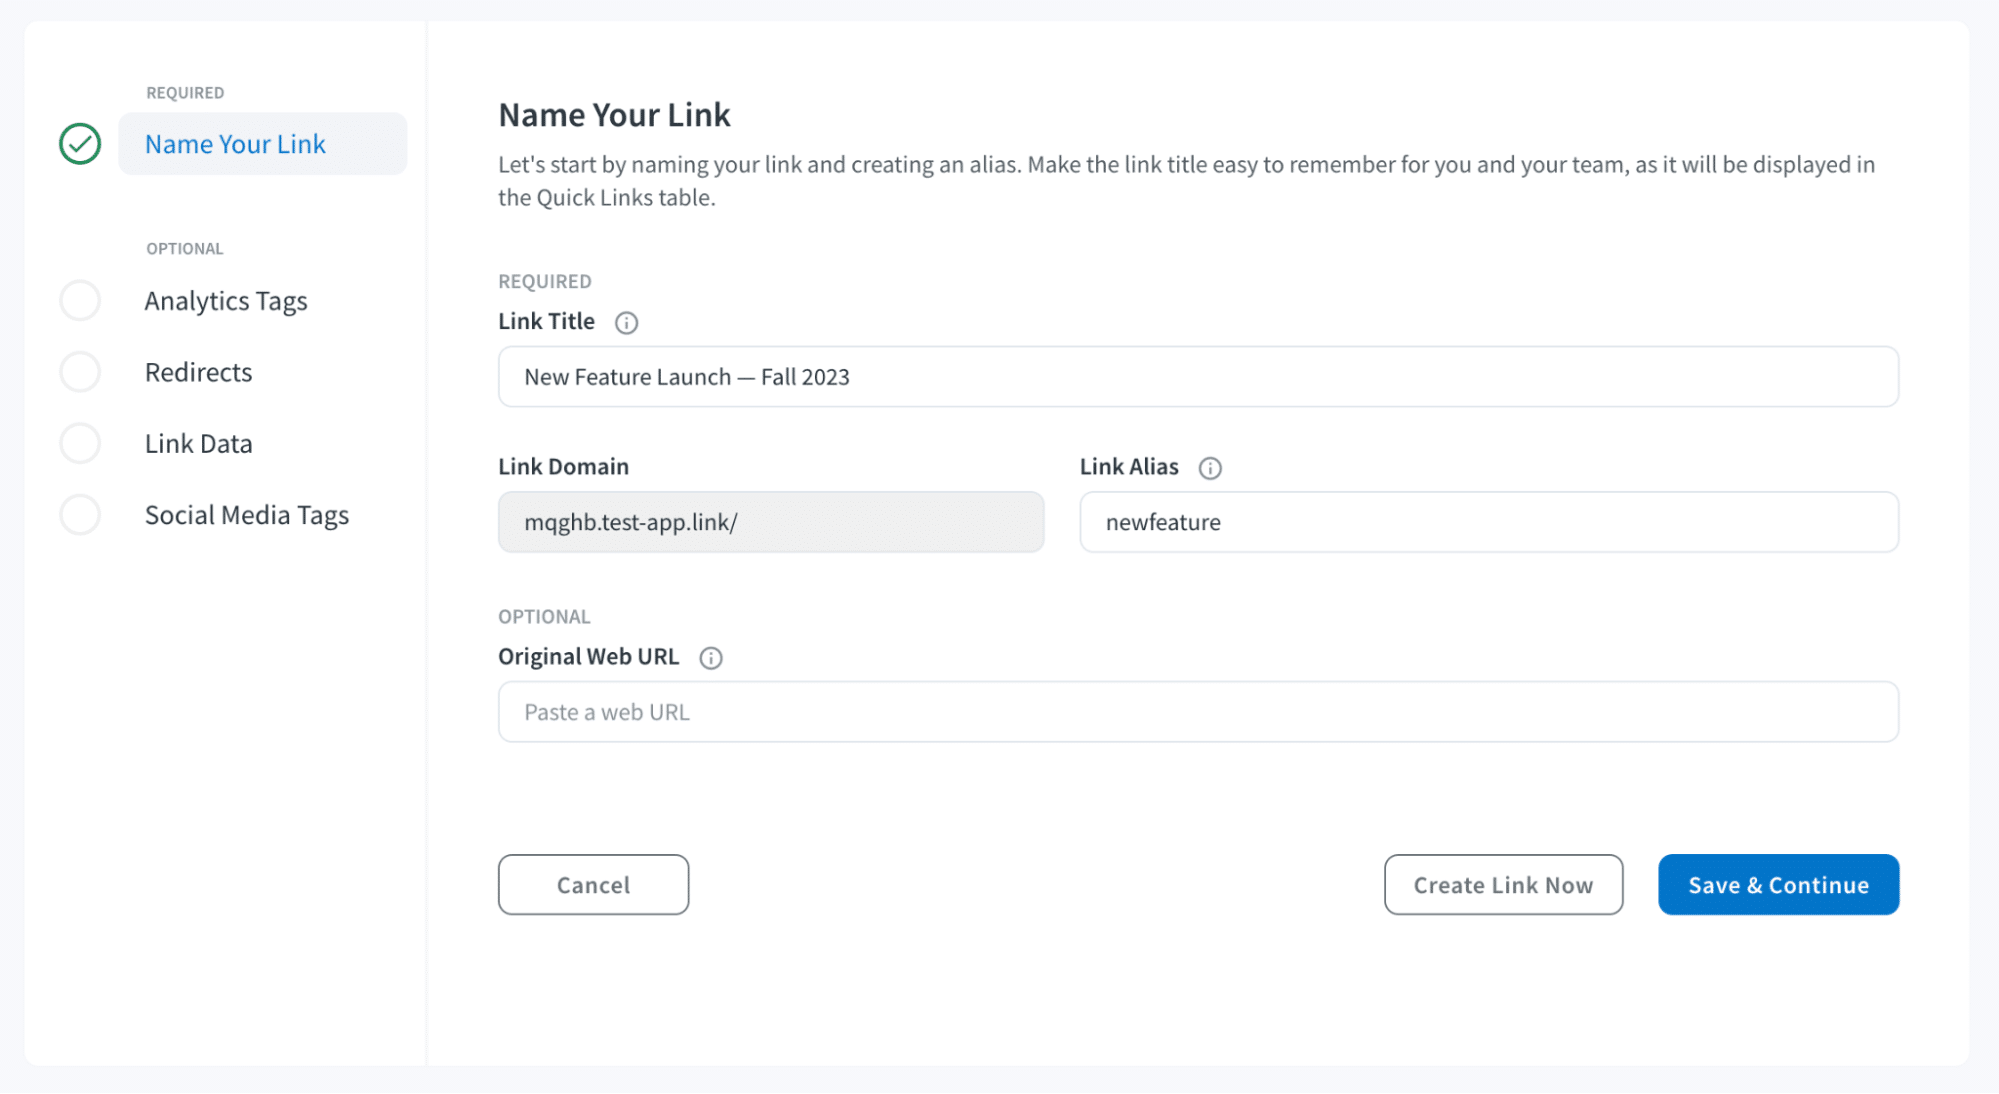Click Save & Continue
The image size is (1999, 1094).
click(1778, 884)
